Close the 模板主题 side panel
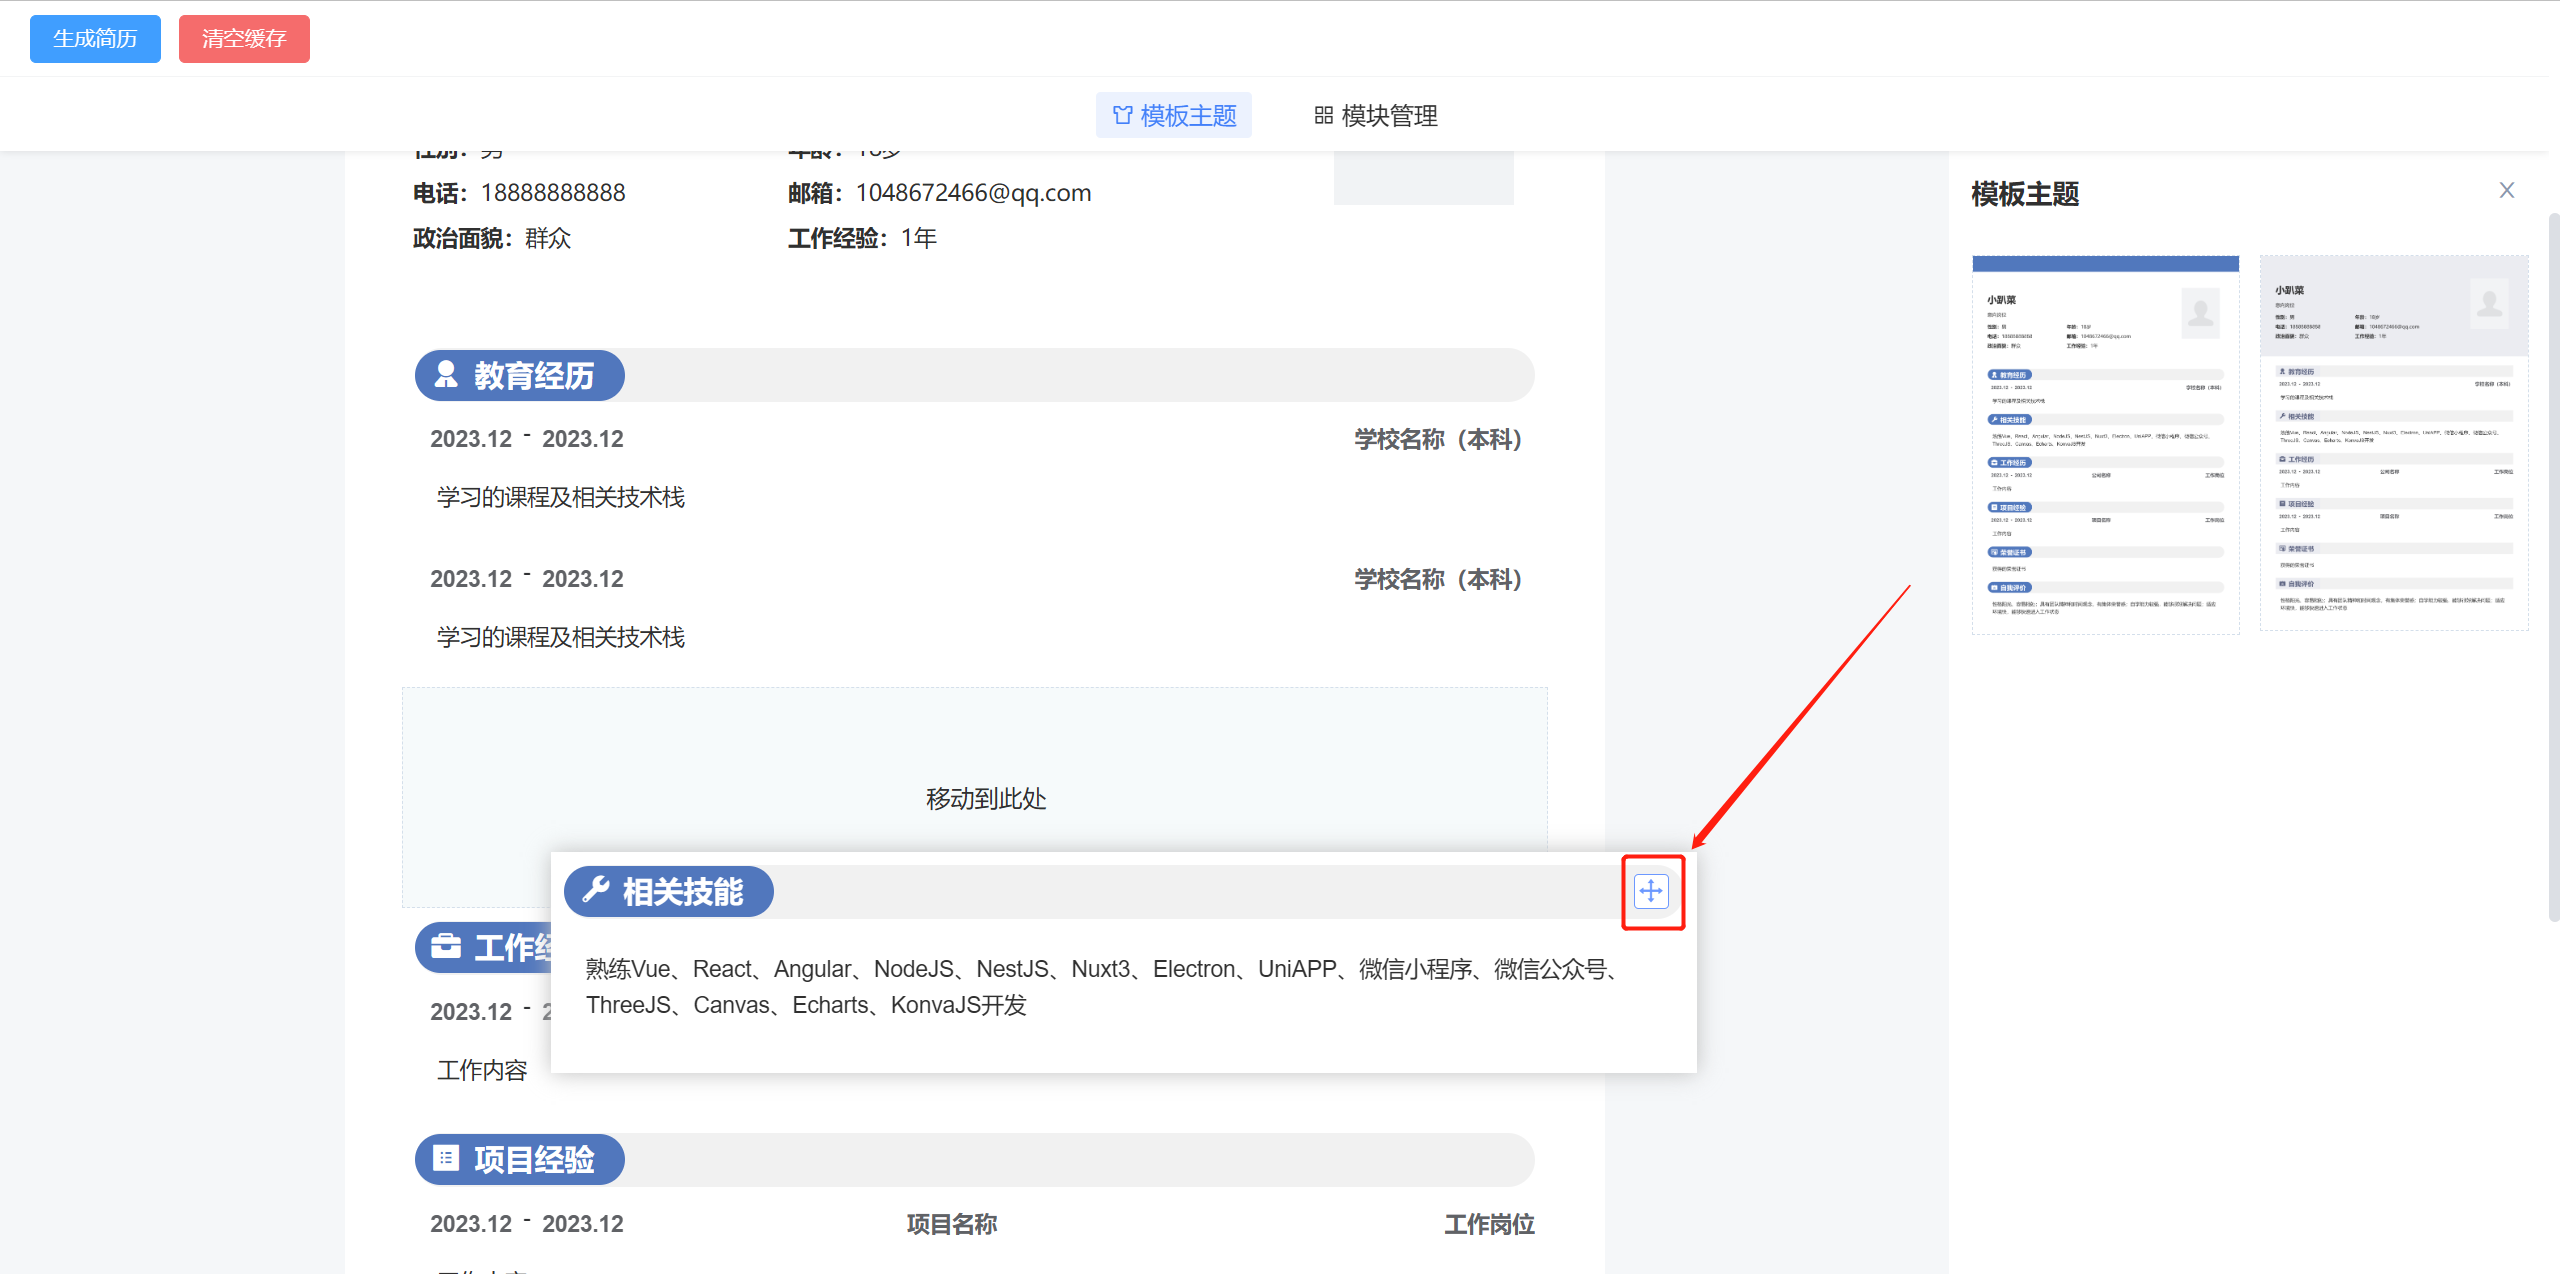The width and height of the screenshot is (2560, 1274). [x=2506, y=190]
